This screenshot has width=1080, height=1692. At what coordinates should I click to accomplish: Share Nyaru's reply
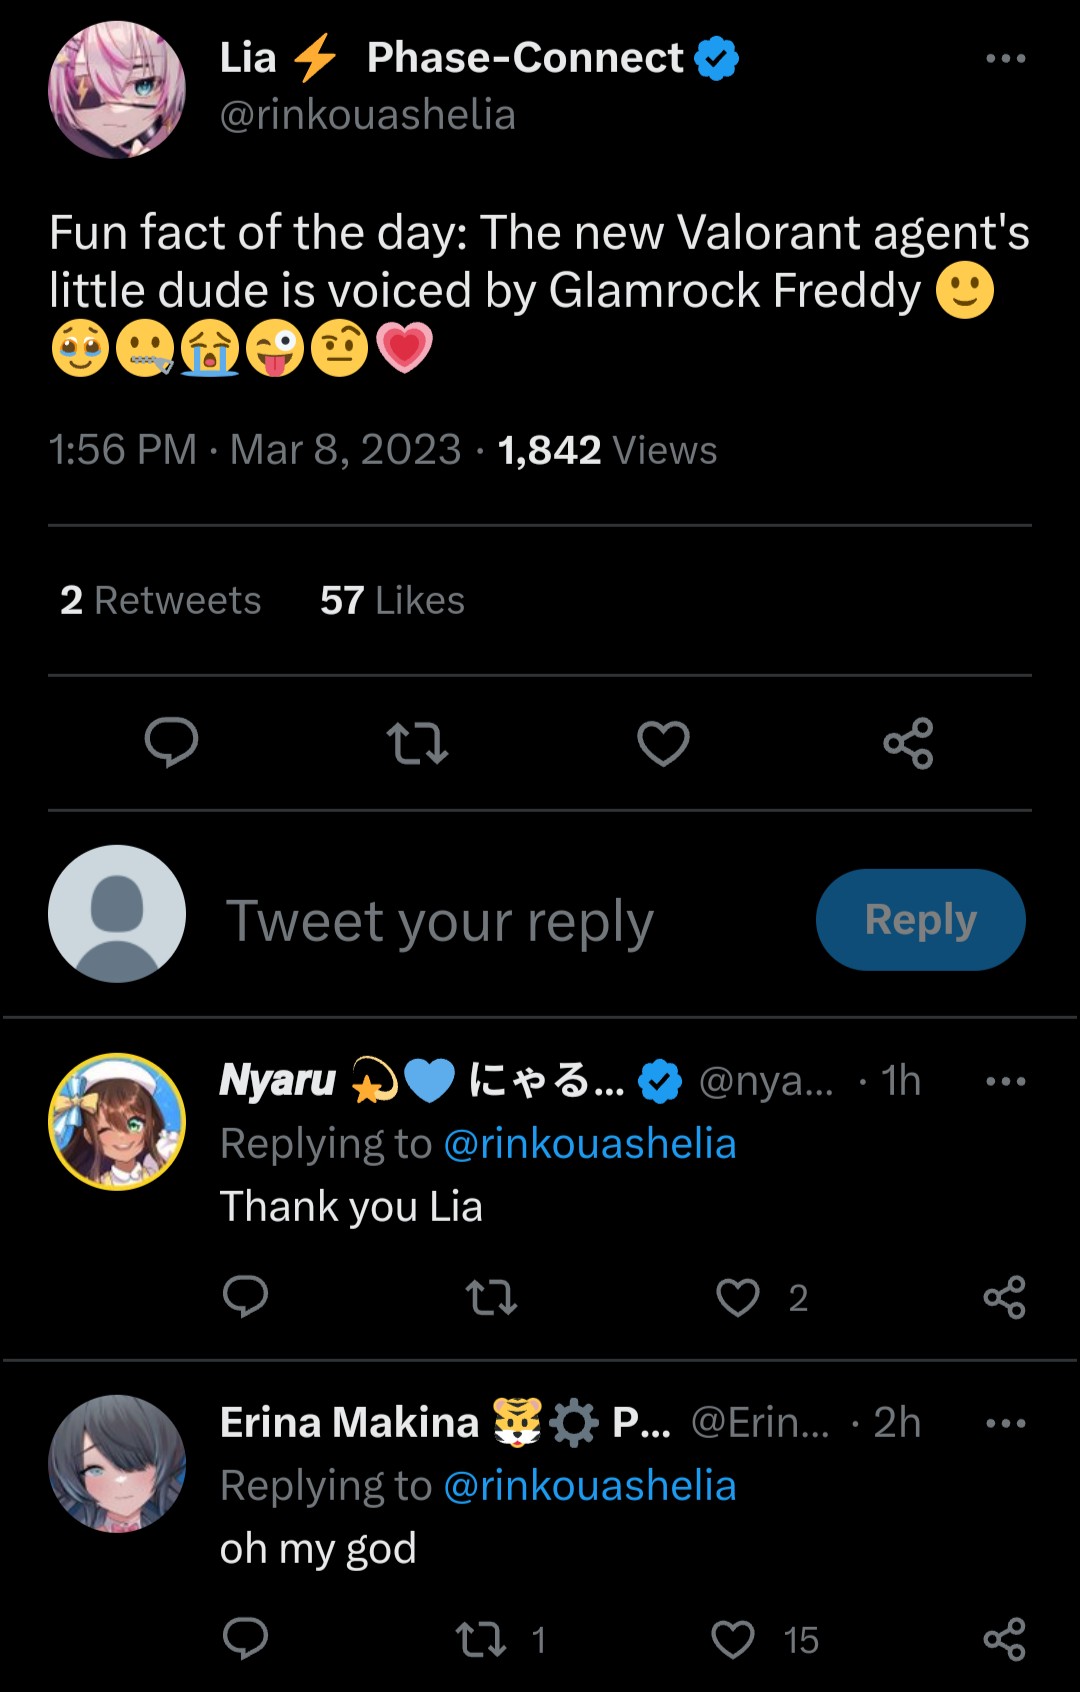point(1004,1297)
